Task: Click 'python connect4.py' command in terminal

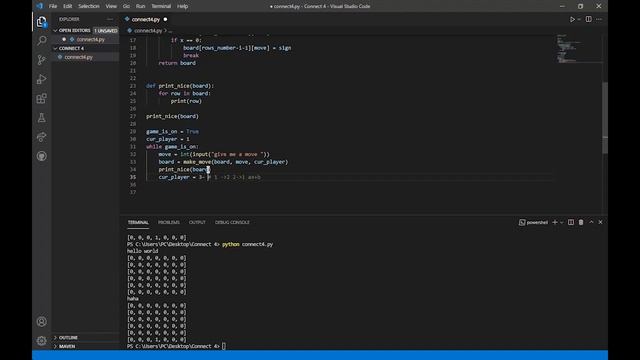Action: pyautogui.click(x=247, y=244)
